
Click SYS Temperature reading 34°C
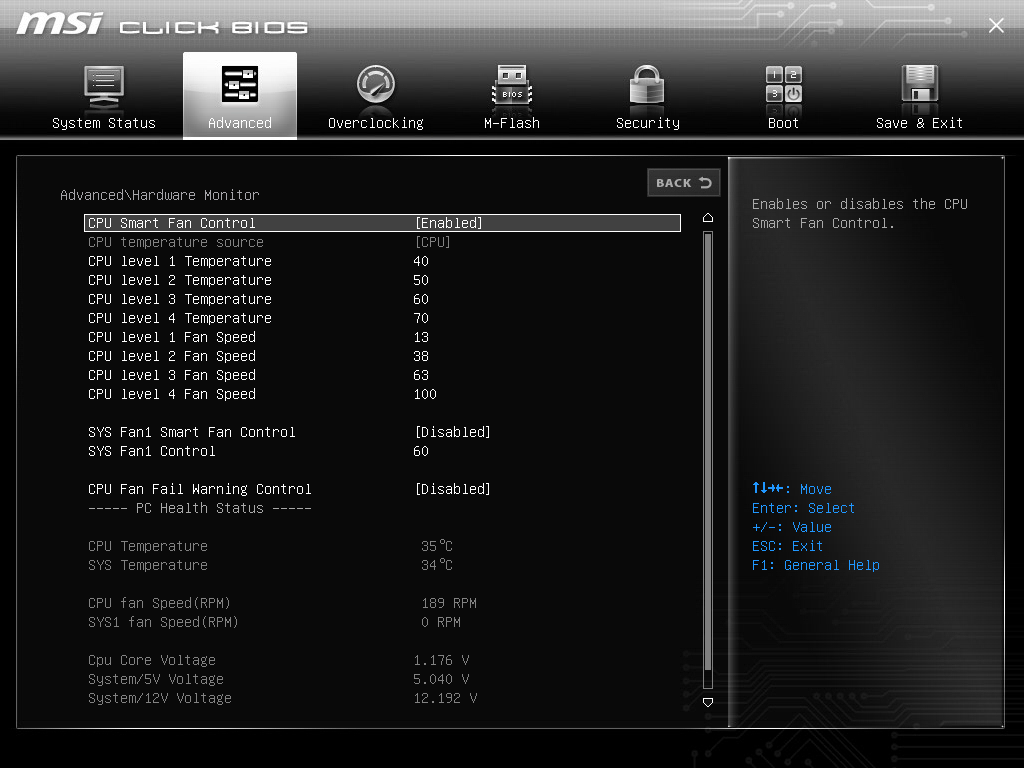coord(437,565)
